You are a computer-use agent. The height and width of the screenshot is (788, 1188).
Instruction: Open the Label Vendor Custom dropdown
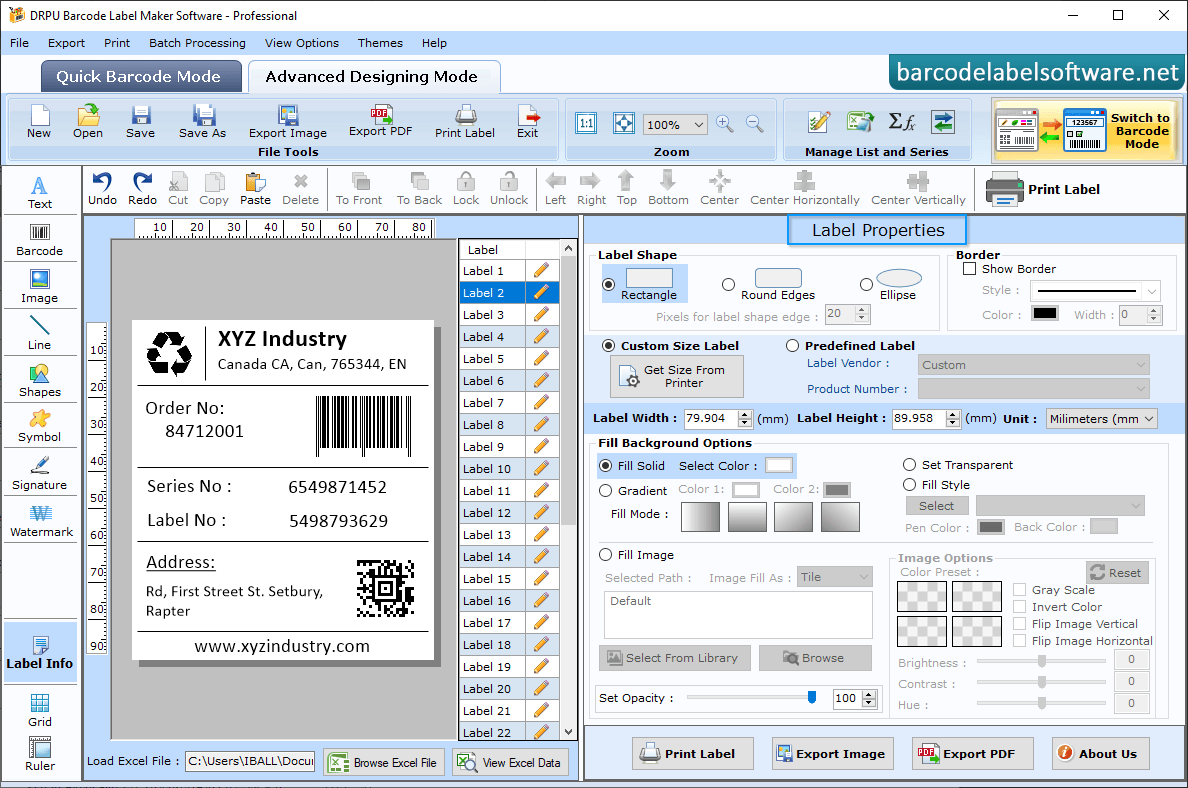pos(1033,364)
